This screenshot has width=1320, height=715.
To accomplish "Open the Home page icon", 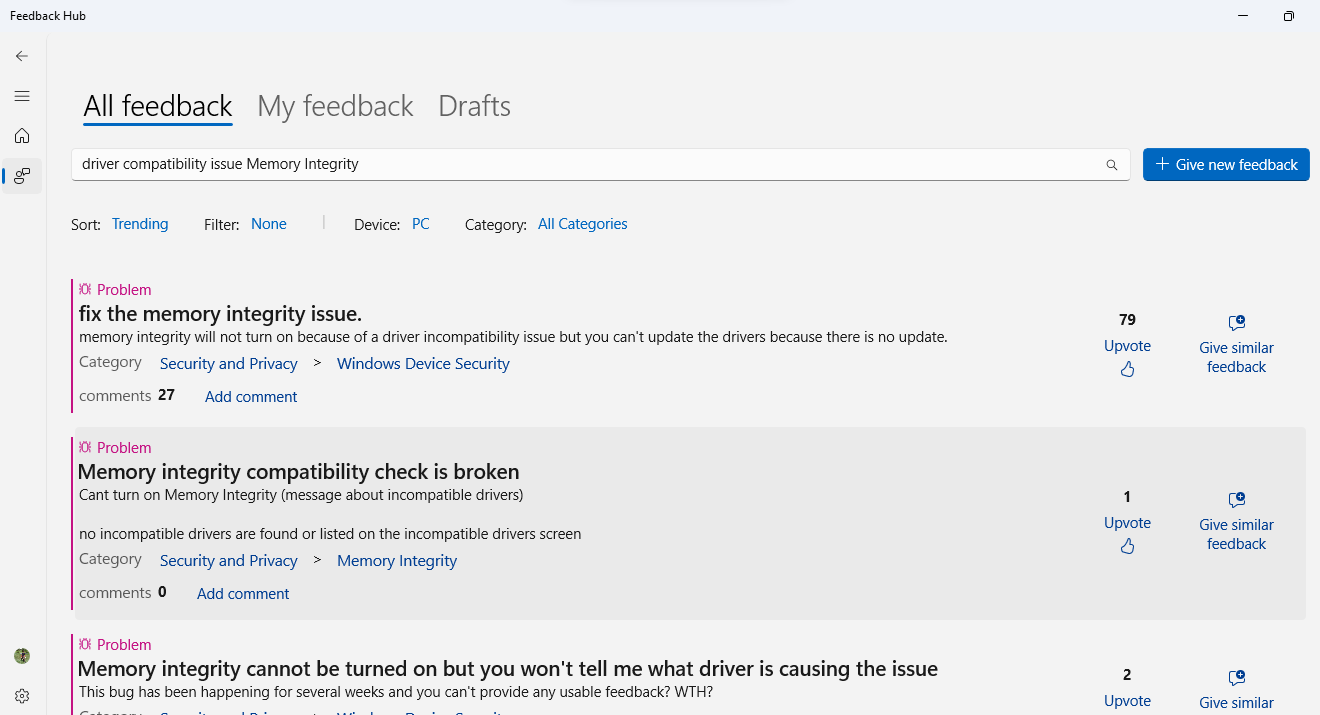I will [x=22, y=136].
